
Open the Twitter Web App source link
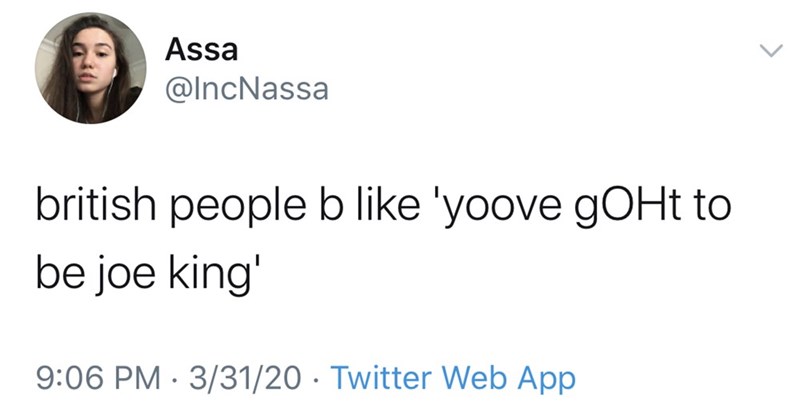click(452, 379)
